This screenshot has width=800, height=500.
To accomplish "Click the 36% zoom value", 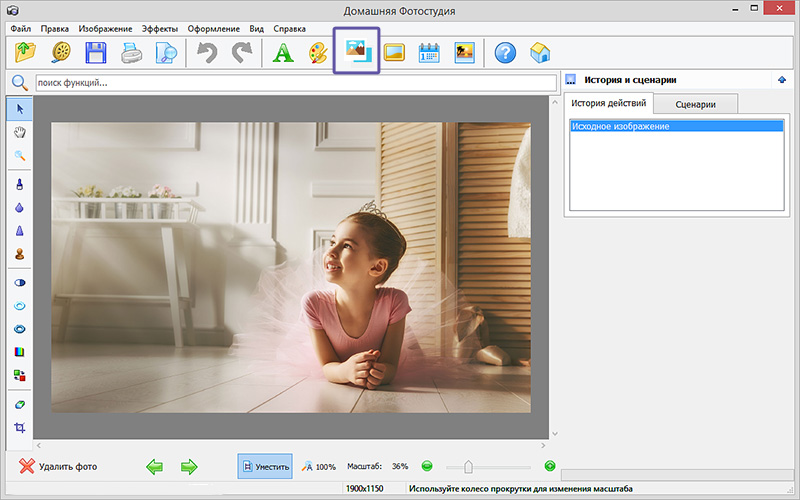I will 400,466.
